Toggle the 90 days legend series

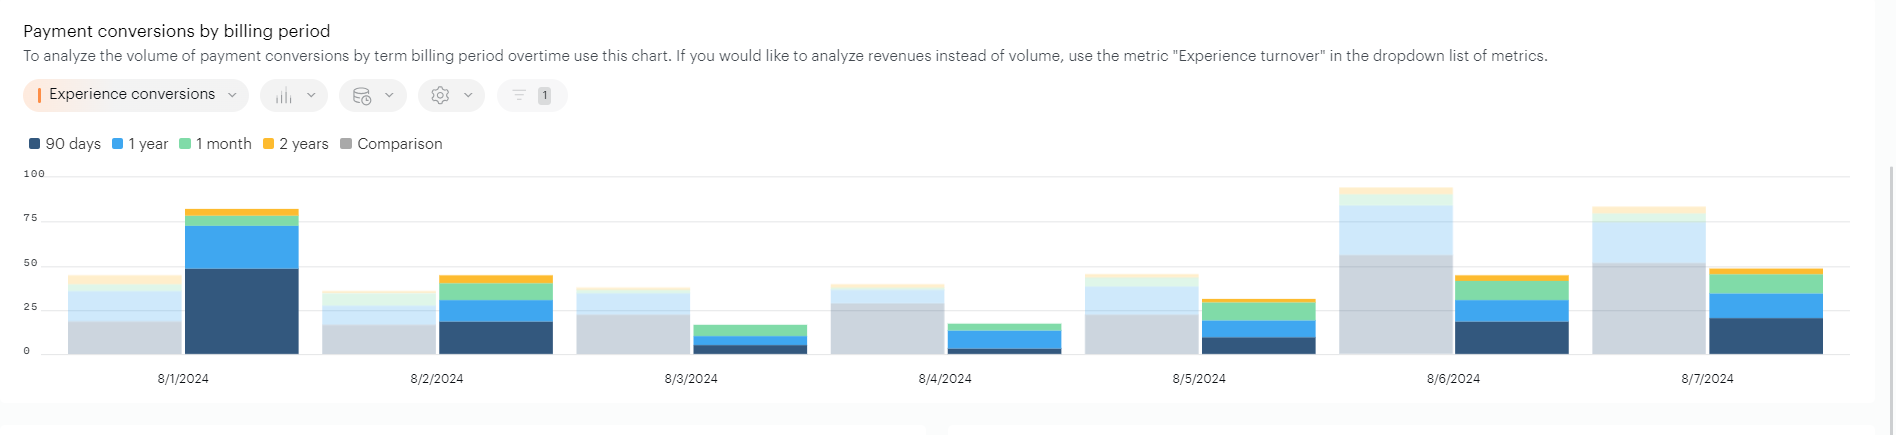point(65,144)
